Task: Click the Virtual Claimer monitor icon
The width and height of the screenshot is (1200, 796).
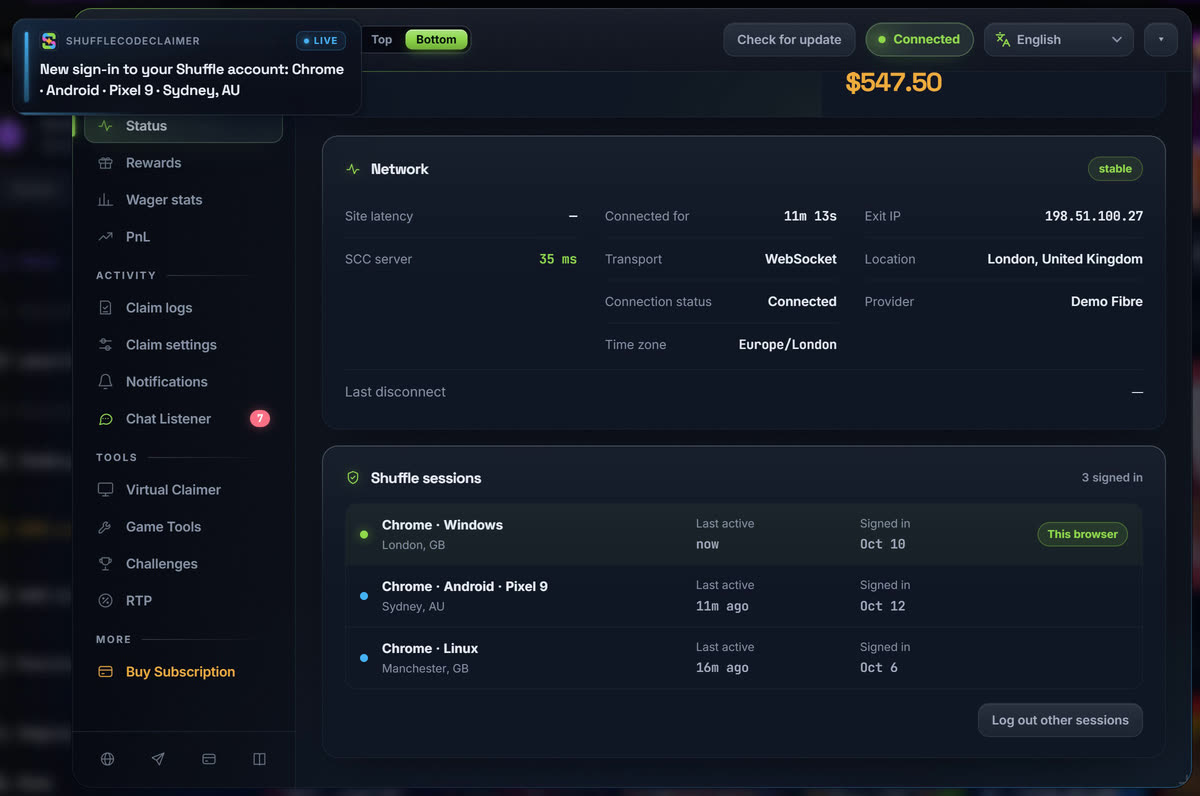Action: point(105,490)
